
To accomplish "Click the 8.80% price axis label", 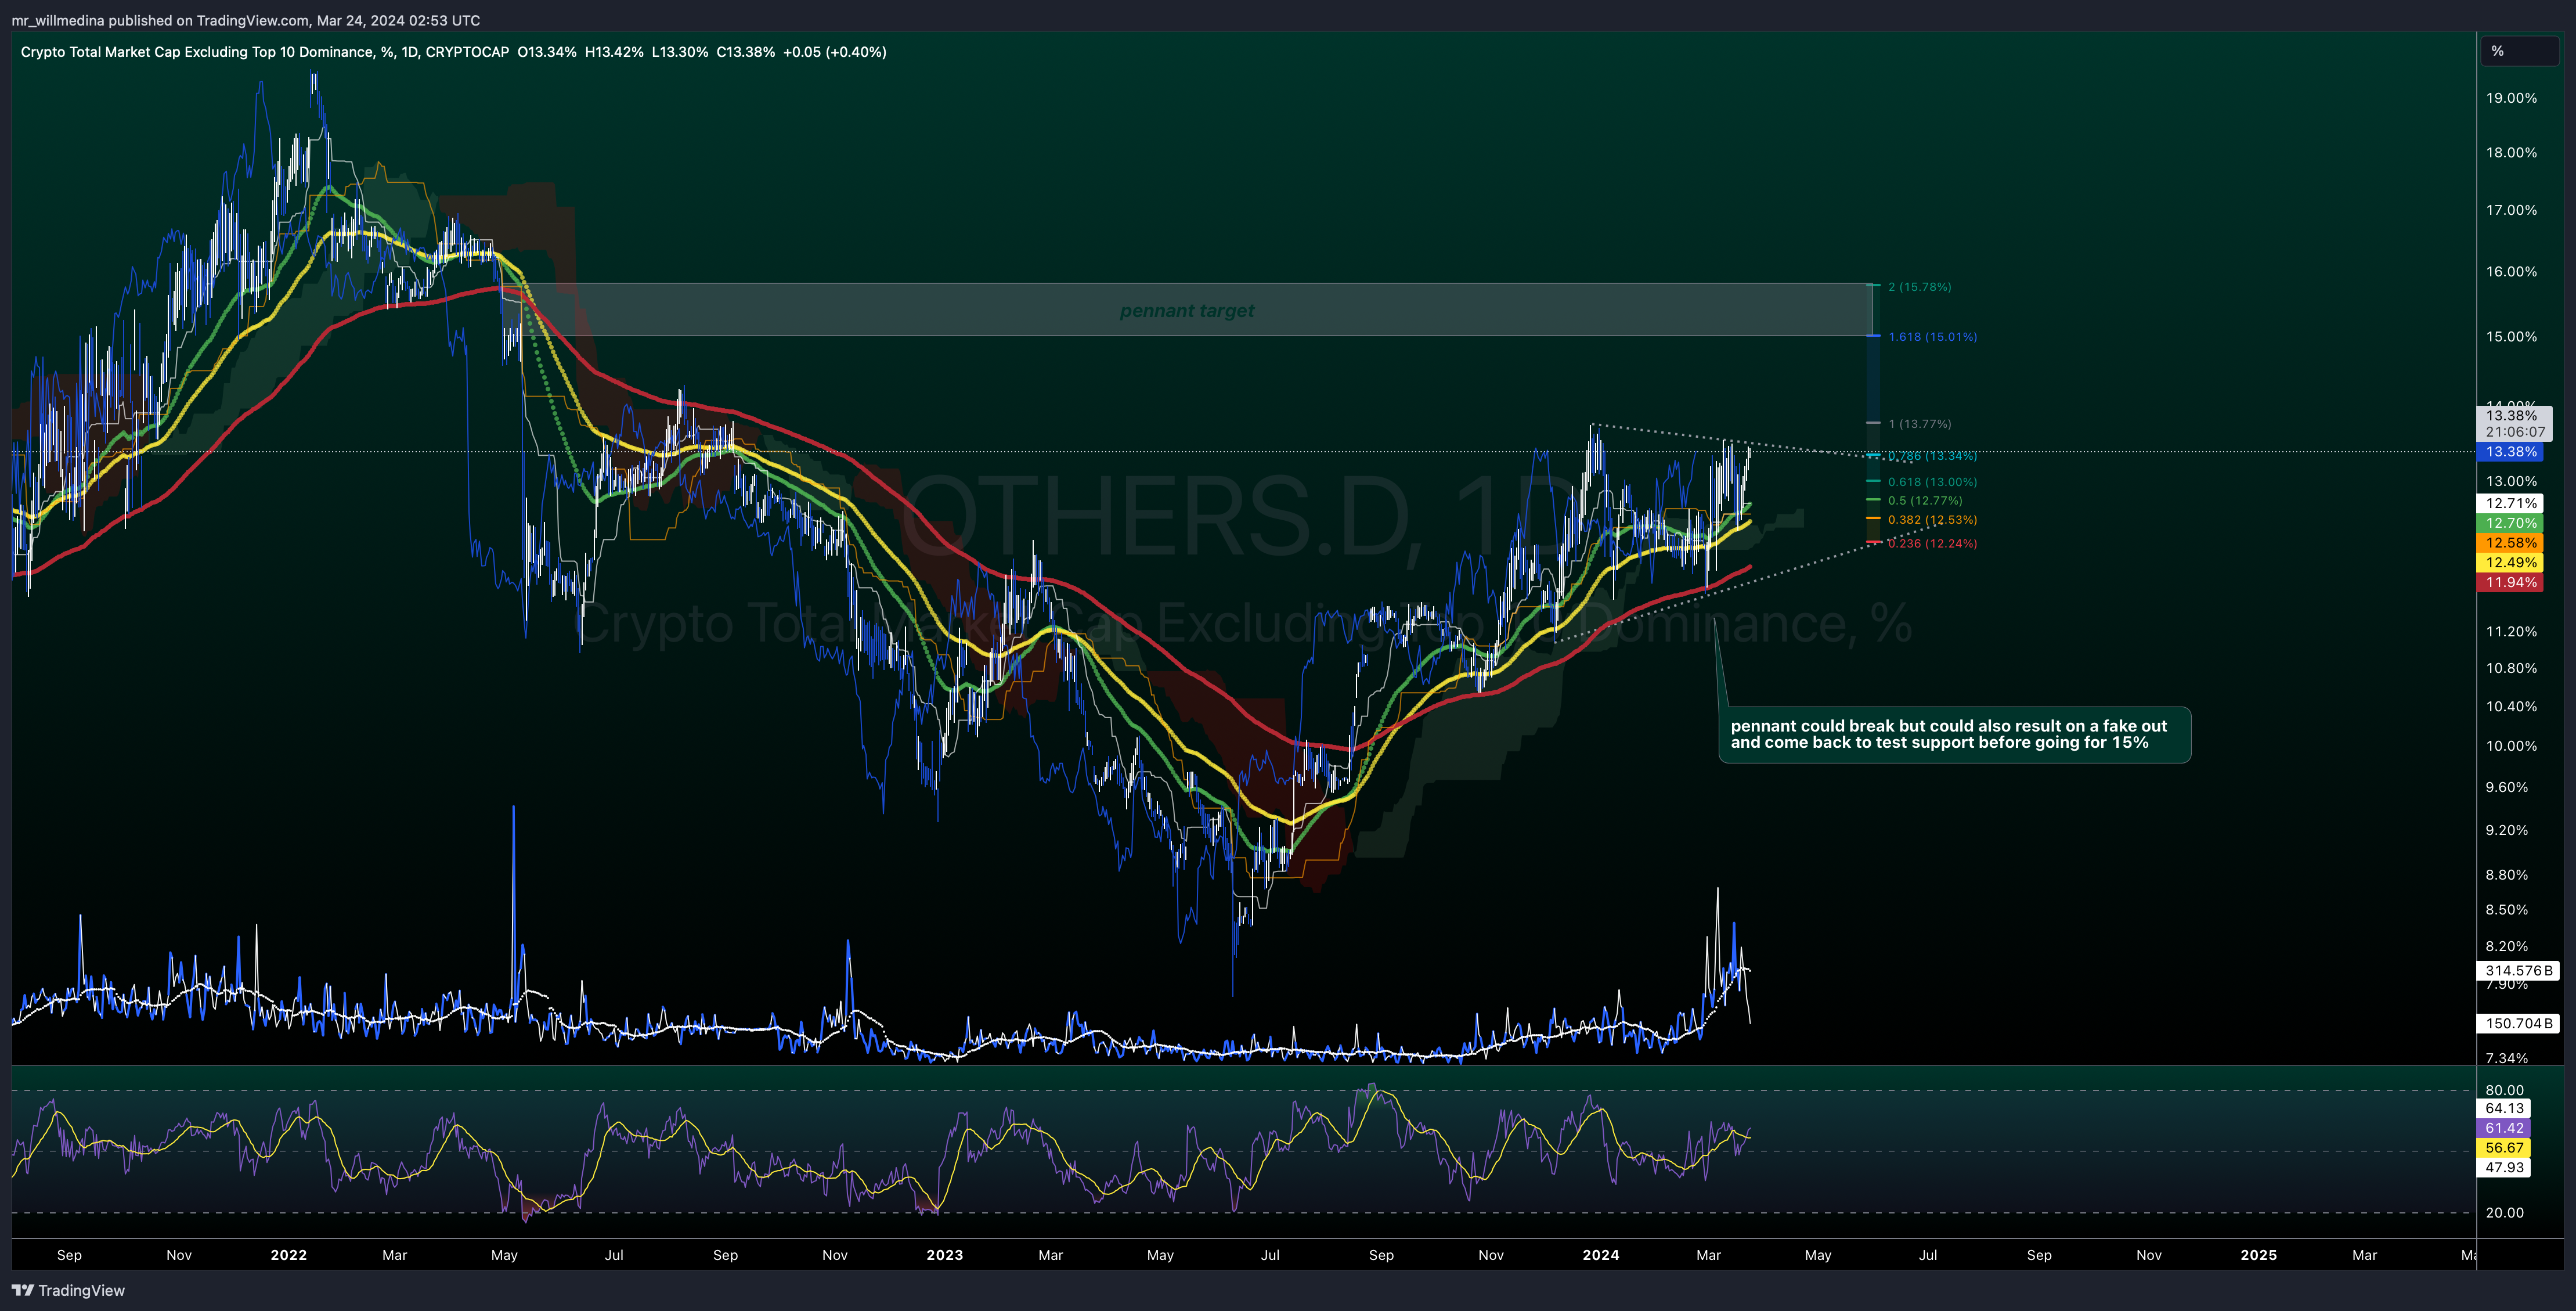I will click(x=2506, y=875).
